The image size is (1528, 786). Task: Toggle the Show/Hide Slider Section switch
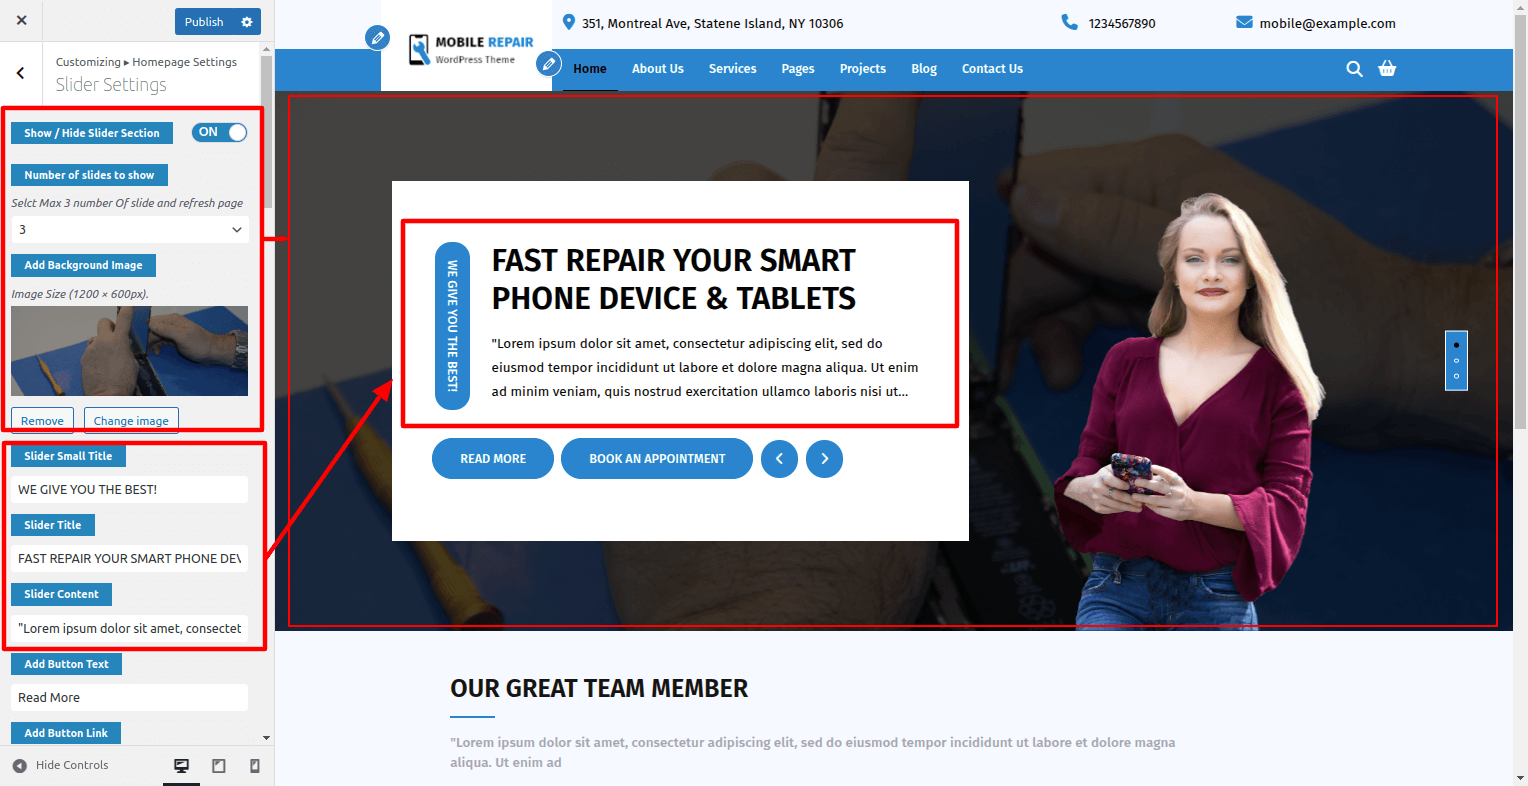click(x=220, y=132)
